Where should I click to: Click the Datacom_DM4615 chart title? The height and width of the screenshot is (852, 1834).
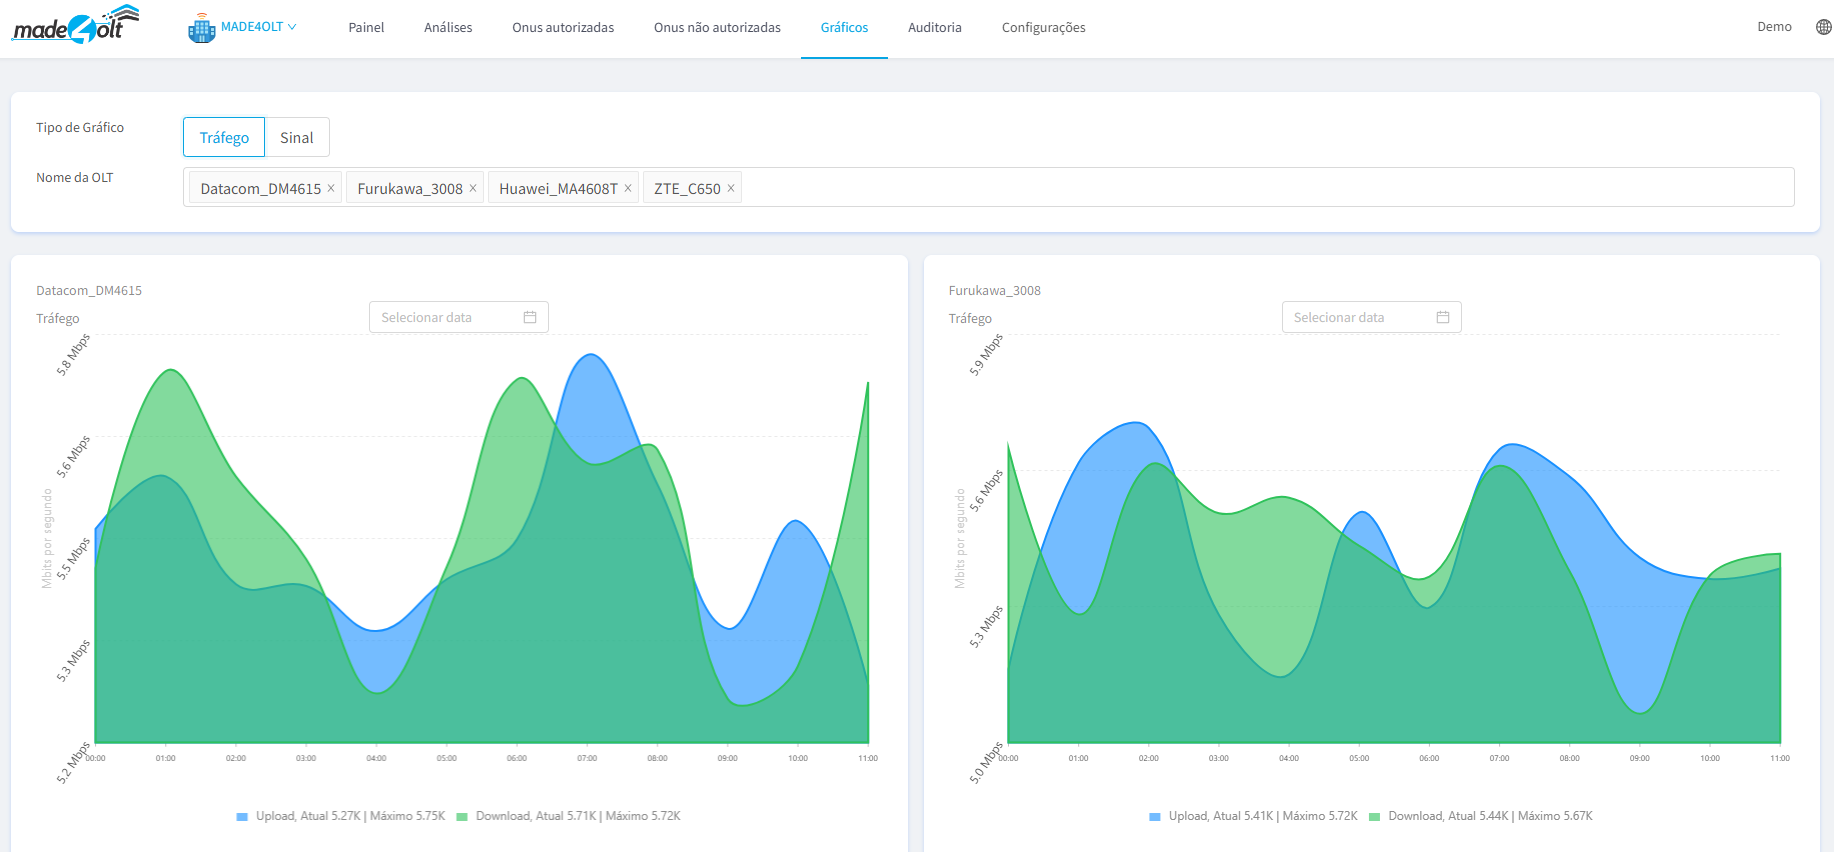[x=89, y=290]
